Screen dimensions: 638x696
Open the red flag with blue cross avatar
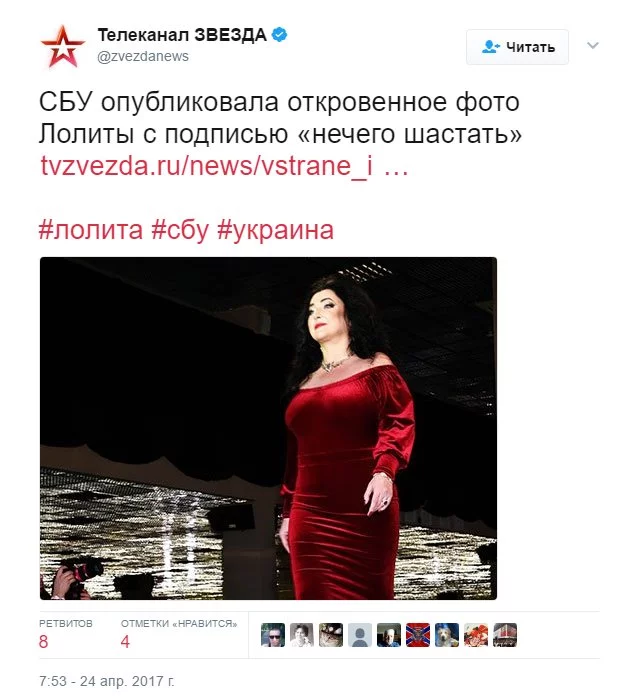click(x=418, y=635)
